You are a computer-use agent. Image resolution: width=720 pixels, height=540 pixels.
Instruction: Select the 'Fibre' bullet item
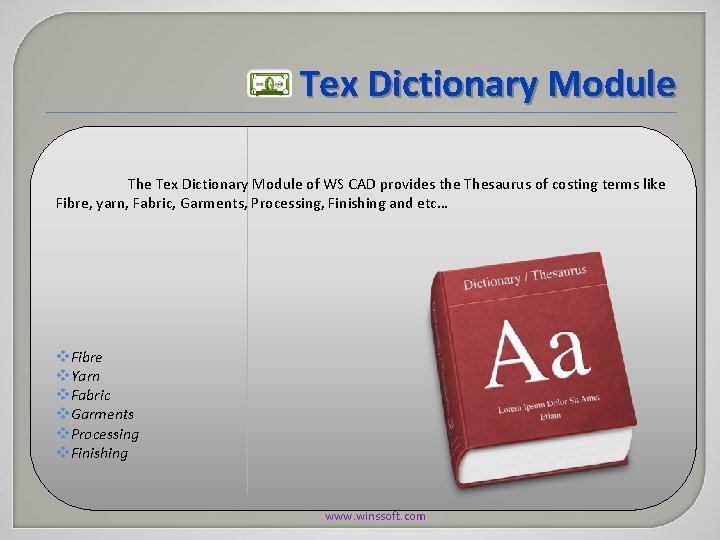tap(79, 357)
